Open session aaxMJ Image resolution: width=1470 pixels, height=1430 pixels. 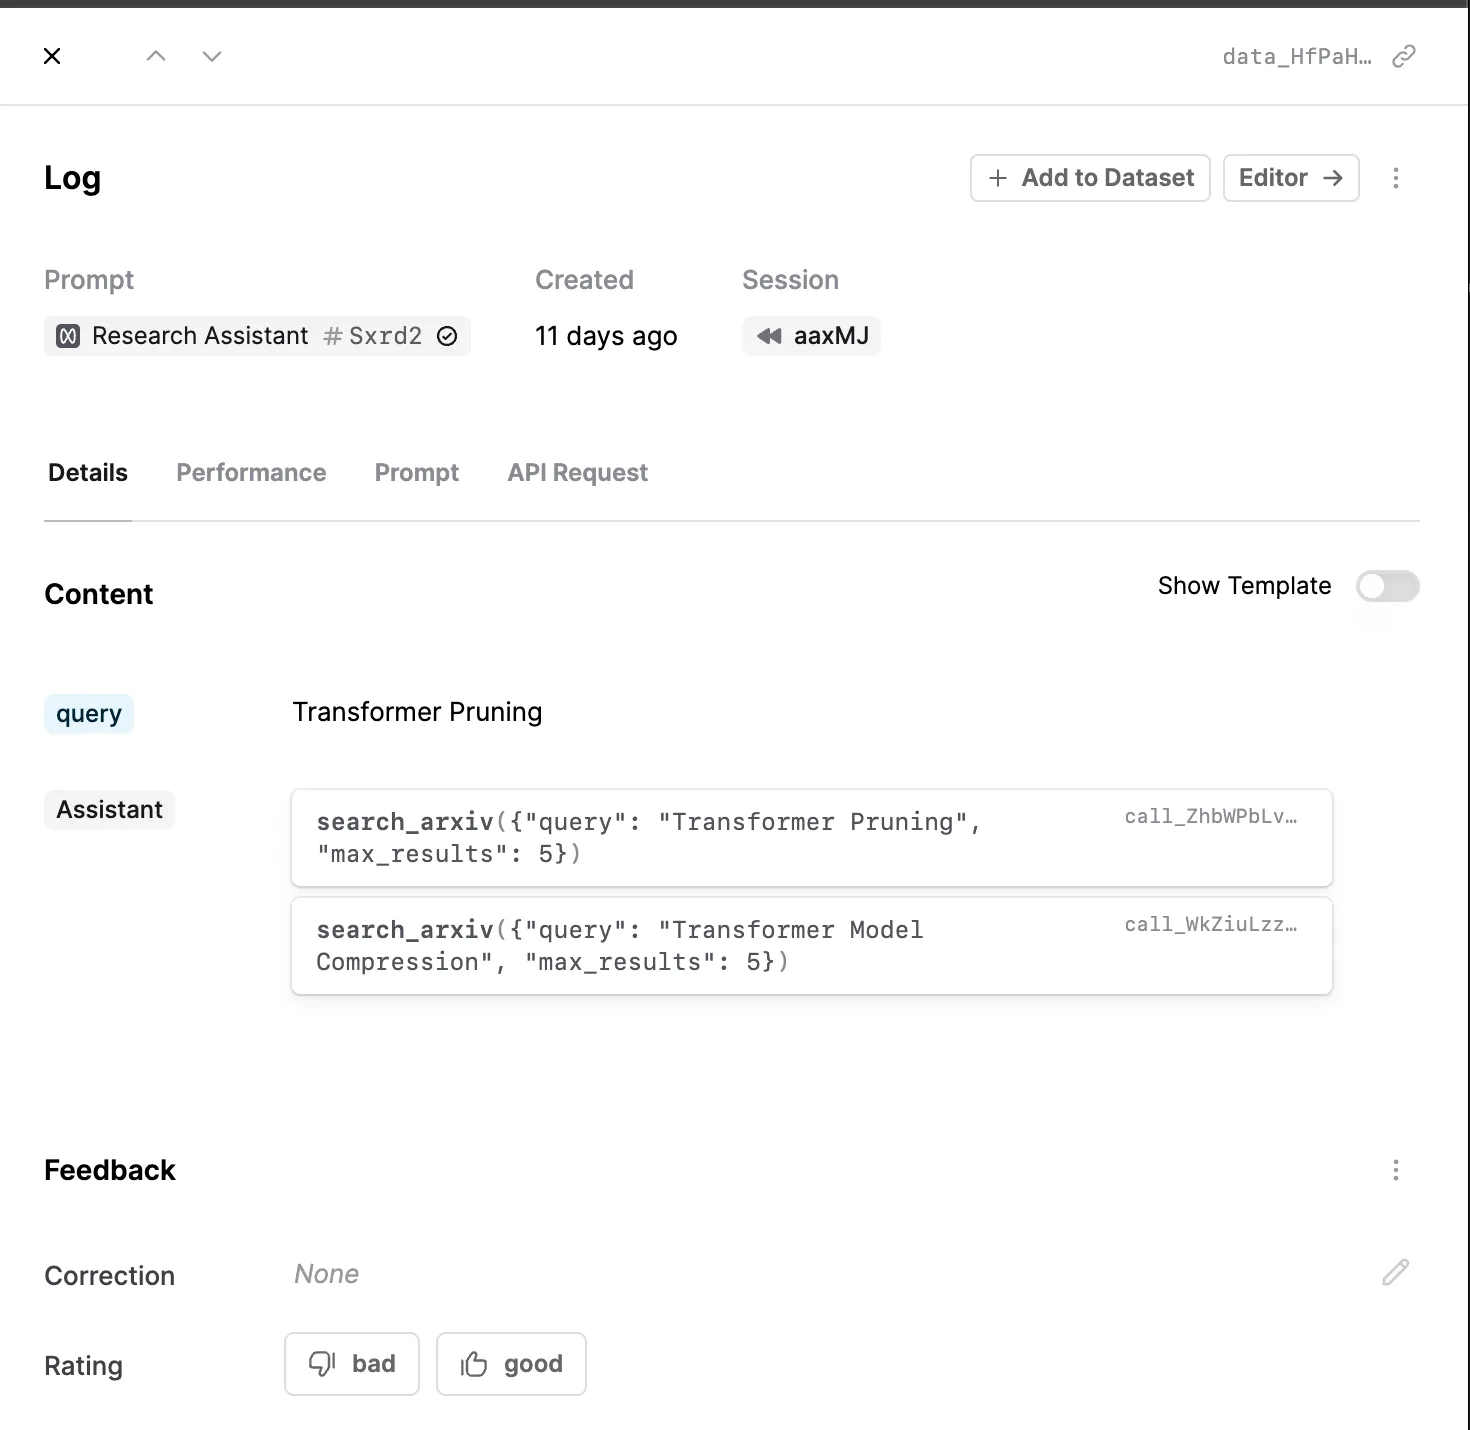tap(811, 336)
